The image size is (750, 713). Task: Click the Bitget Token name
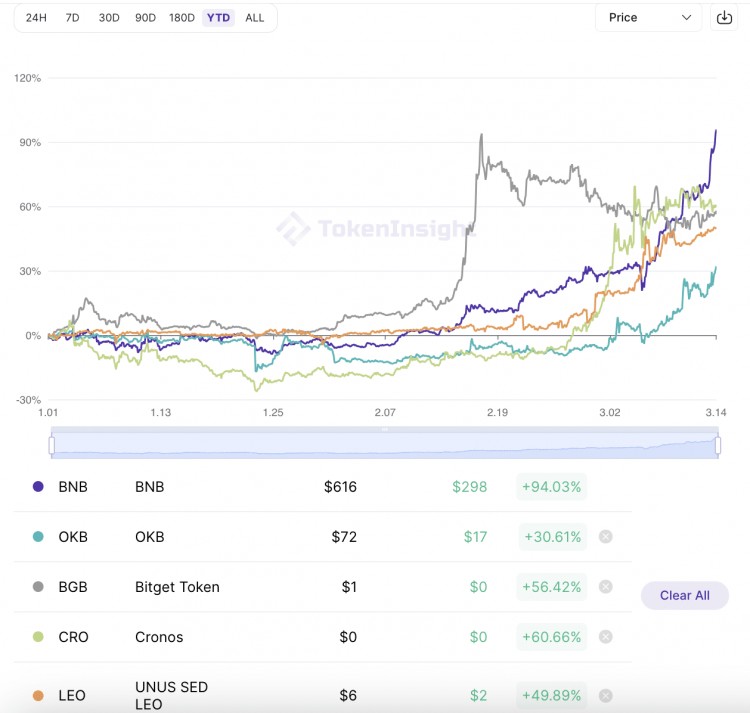click(177, 587)
